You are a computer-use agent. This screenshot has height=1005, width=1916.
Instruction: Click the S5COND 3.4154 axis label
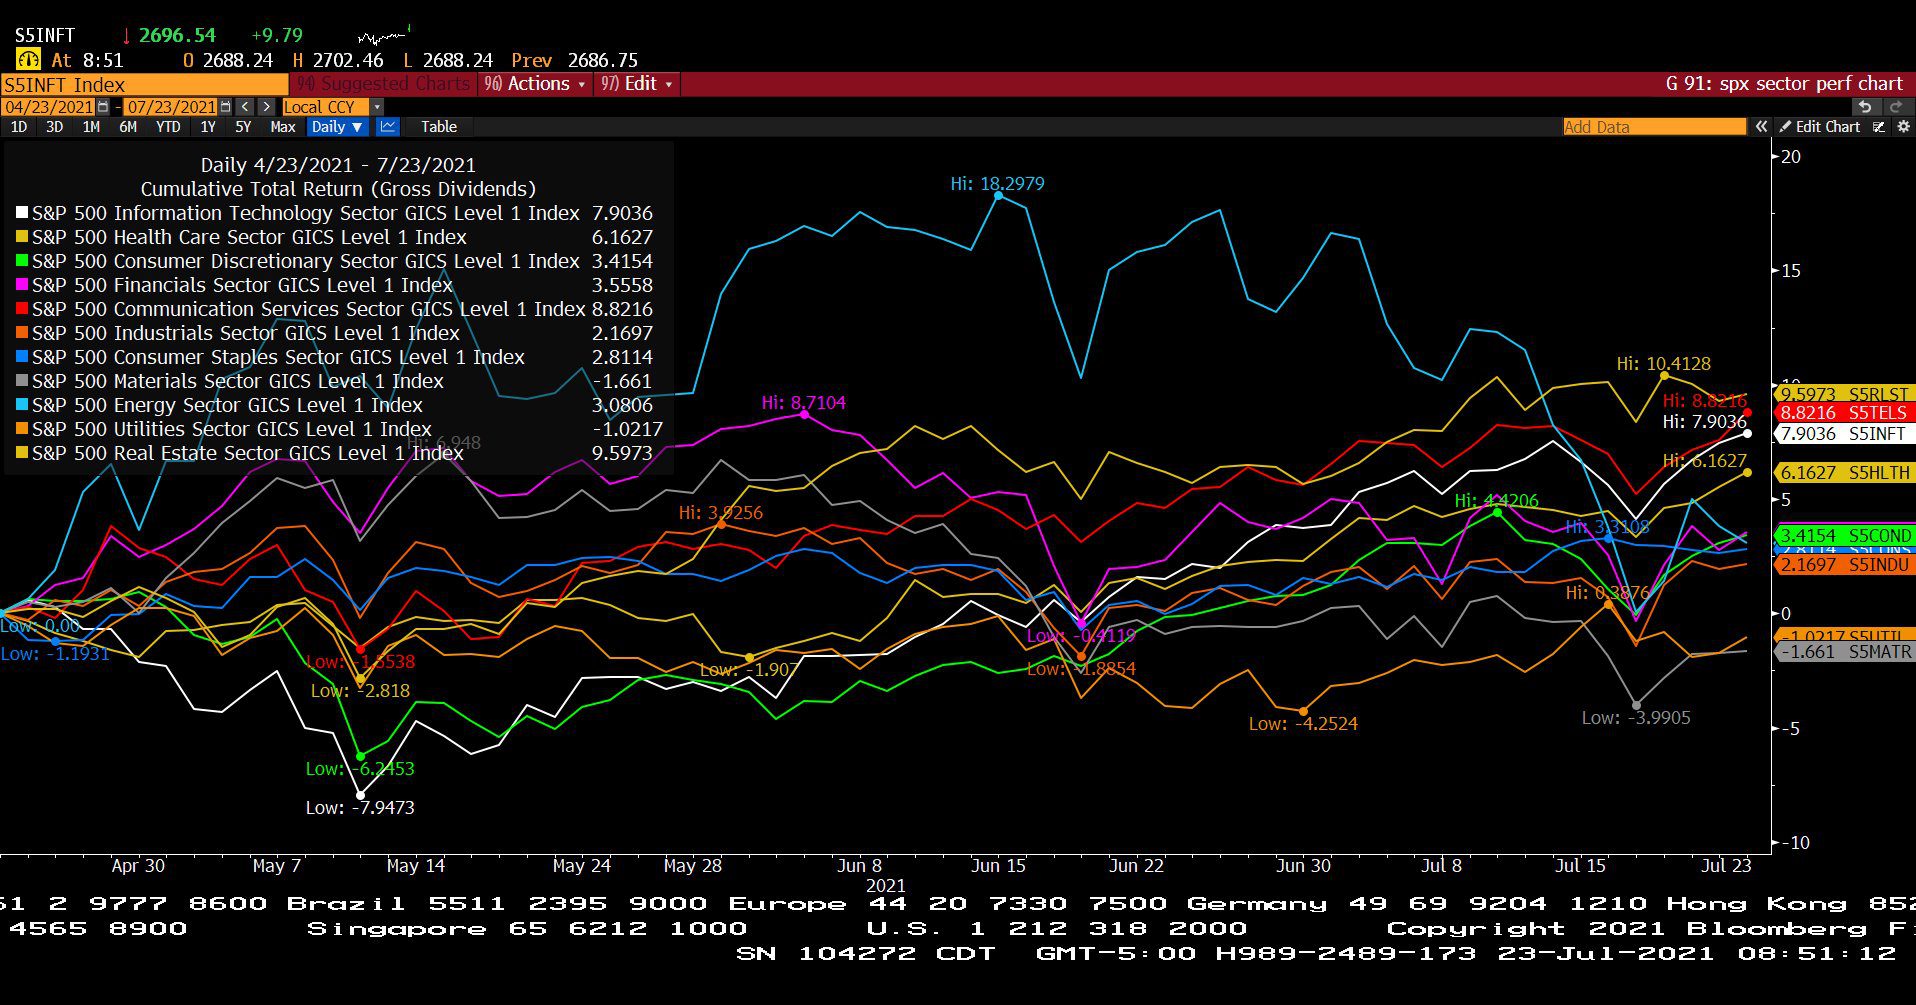coord(1845,535)
